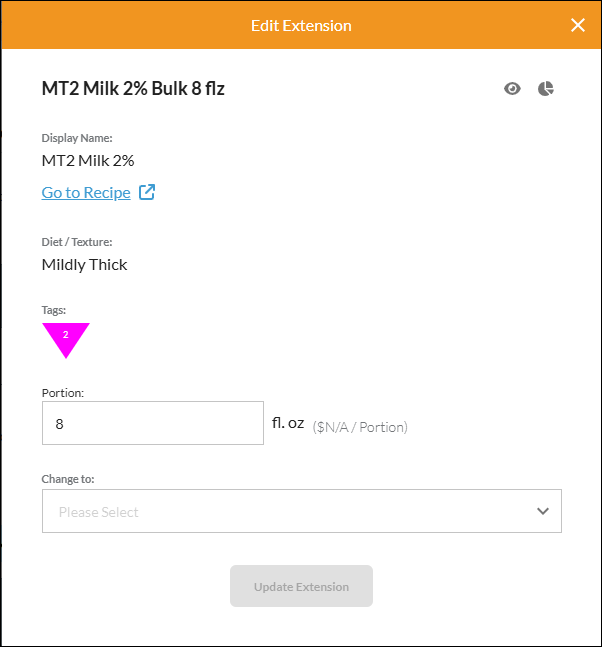The height and width of the screenshot is (647, 602).
Task: Open the Go to Recipe link
Action: (86, 193)
